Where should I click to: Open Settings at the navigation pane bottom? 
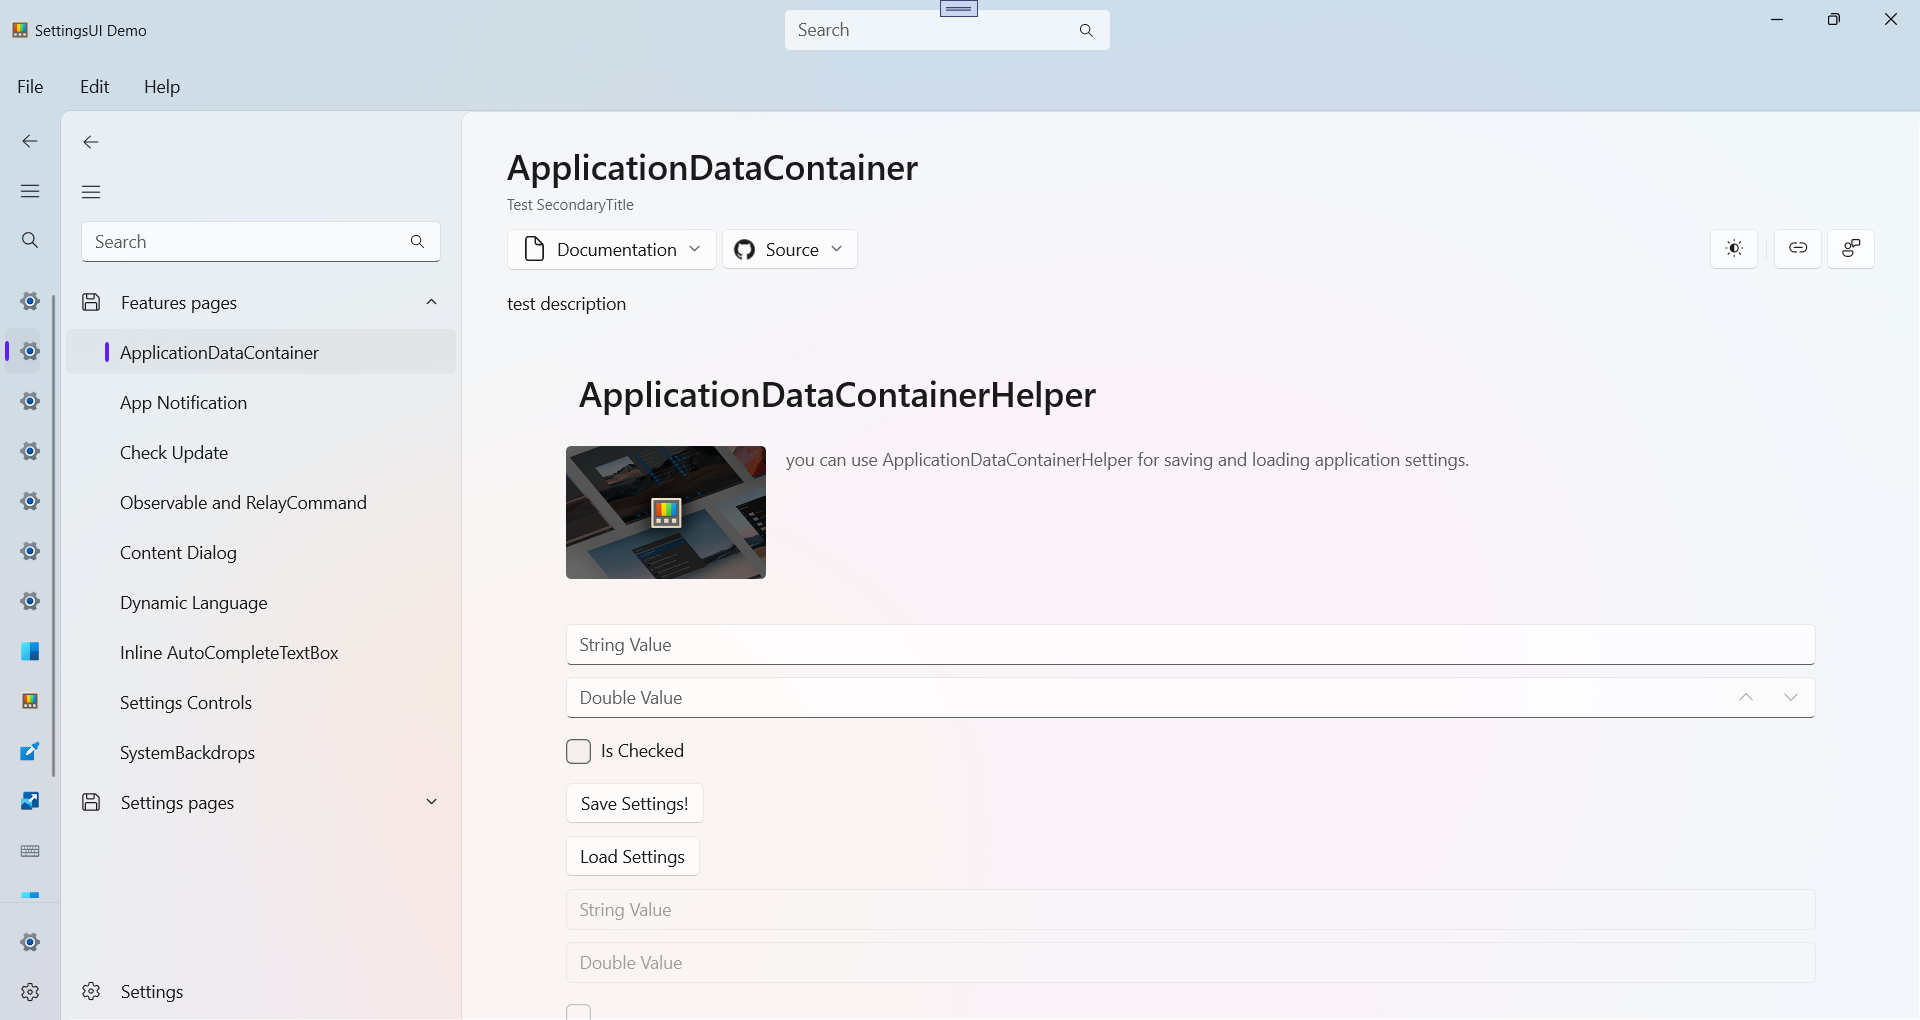pos(261,991)
